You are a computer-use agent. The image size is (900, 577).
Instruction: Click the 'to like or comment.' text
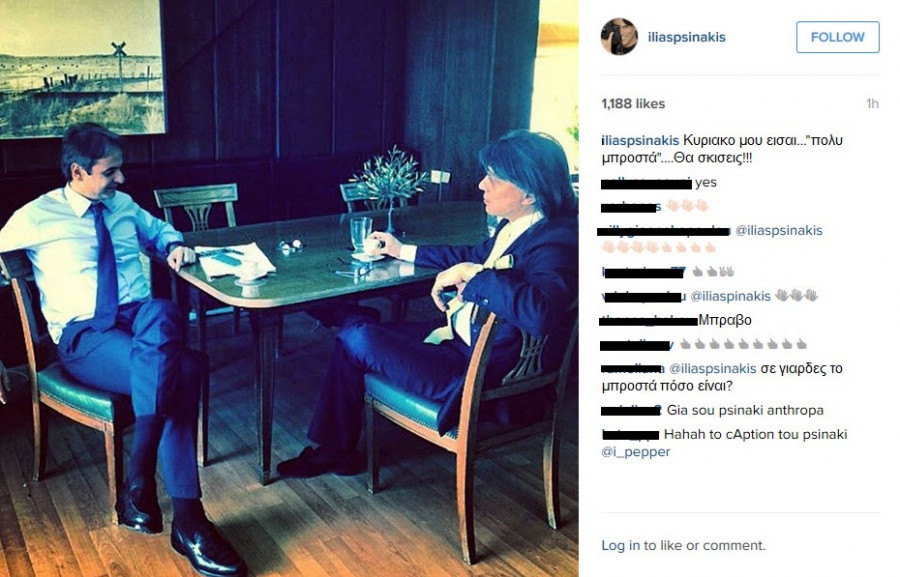[704, 545]
